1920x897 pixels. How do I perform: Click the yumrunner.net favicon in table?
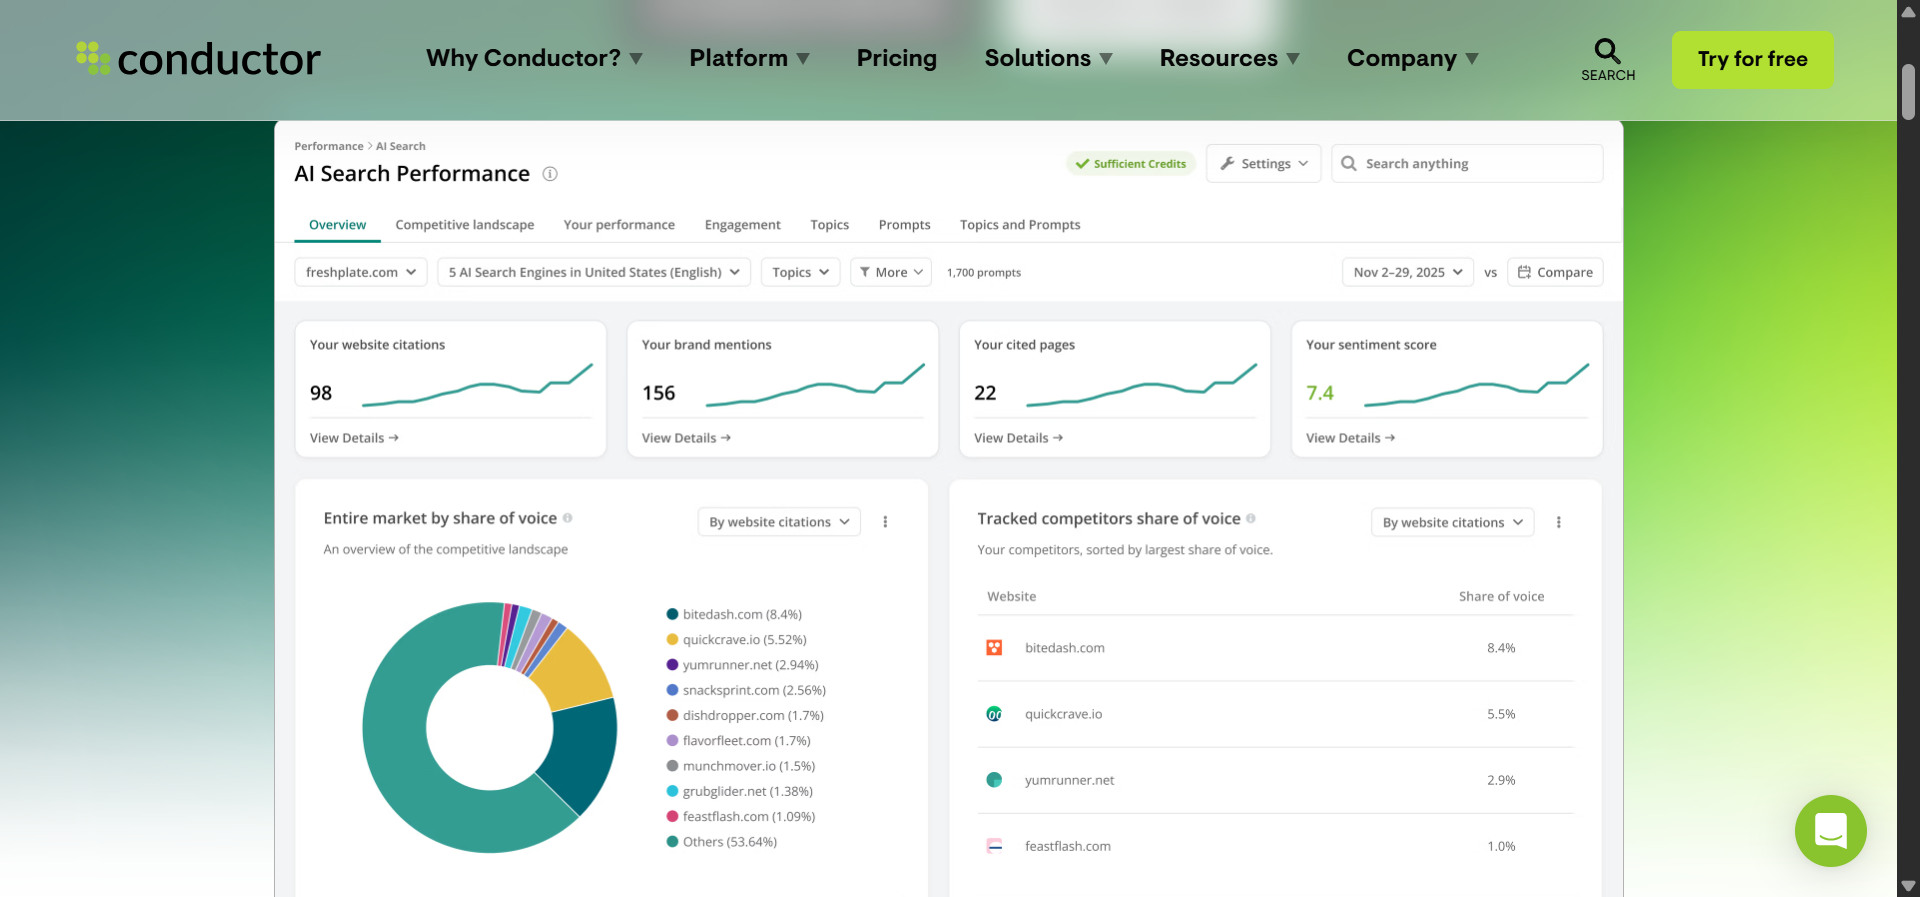(994, 780)
